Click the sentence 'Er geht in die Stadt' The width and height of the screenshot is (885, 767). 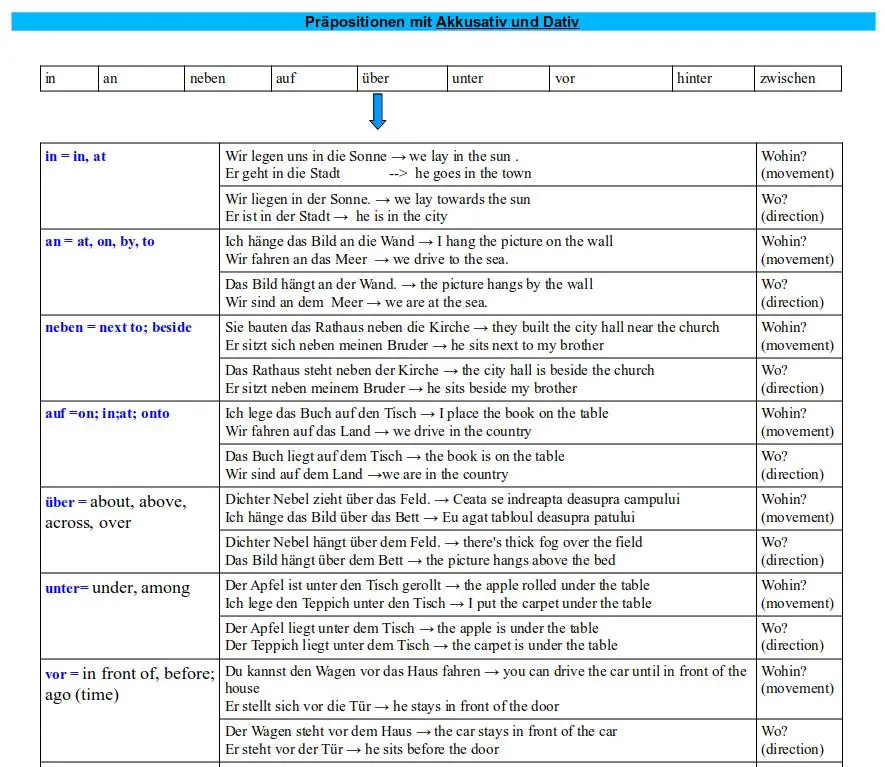click(283, 173)
